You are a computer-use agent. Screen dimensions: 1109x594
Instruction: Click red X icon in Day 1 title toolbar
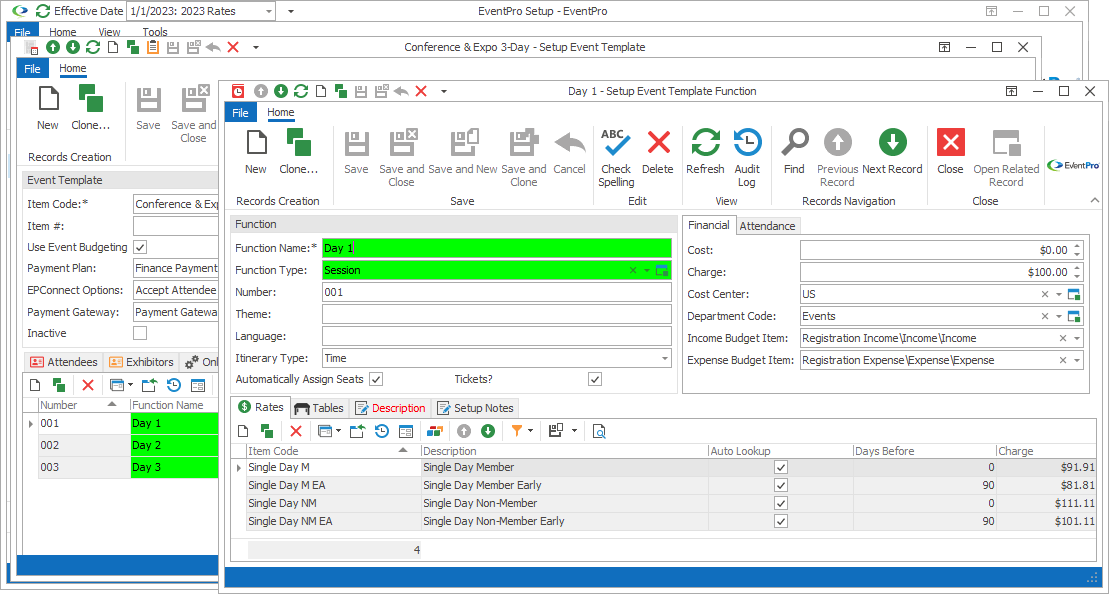421,91
